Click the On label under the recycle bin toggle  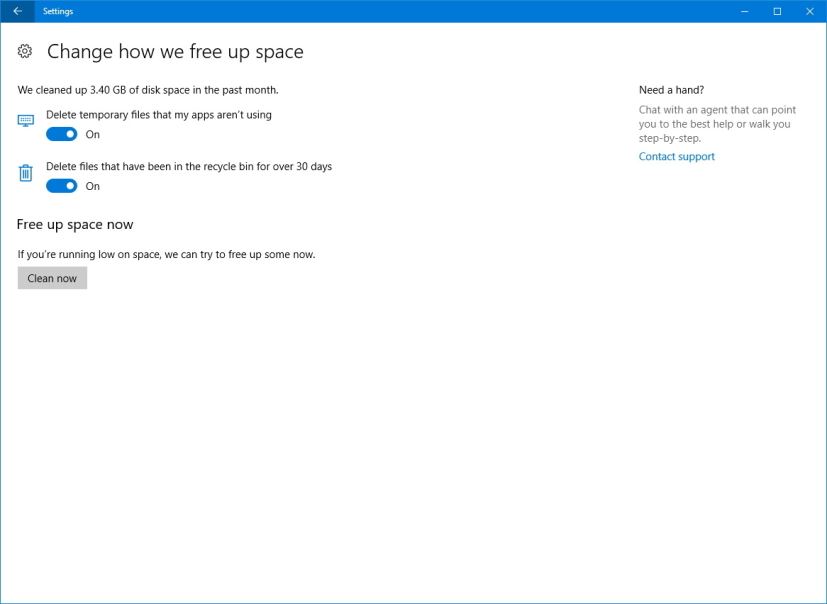click(93, 186)
